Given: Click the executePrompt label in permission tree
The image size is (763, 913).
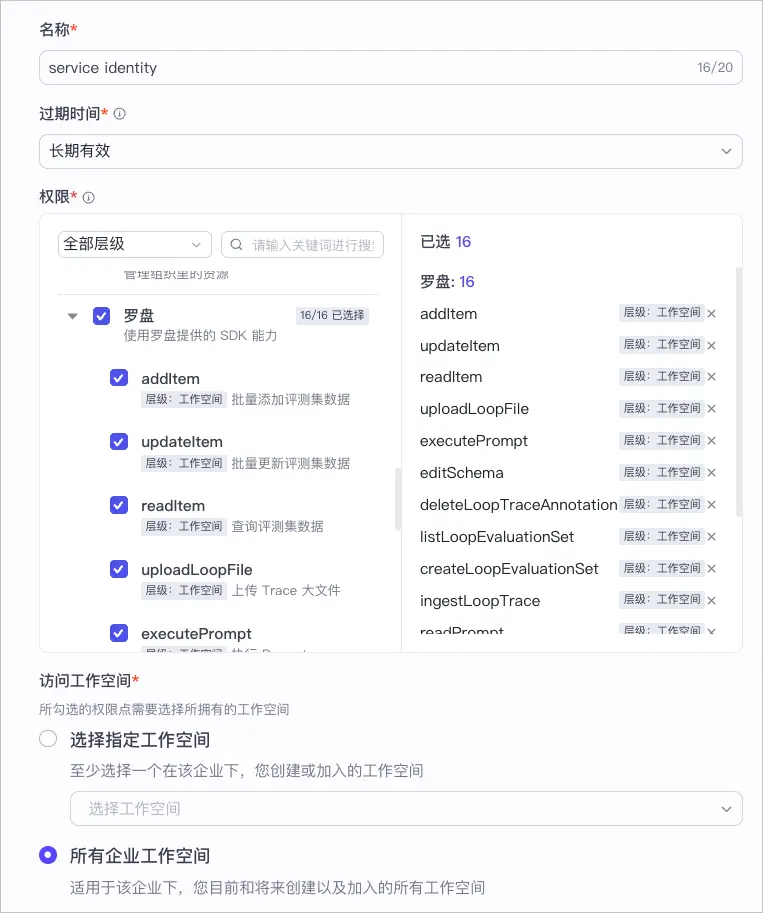Looking at the screenshot, I should [x=196, y=634].
